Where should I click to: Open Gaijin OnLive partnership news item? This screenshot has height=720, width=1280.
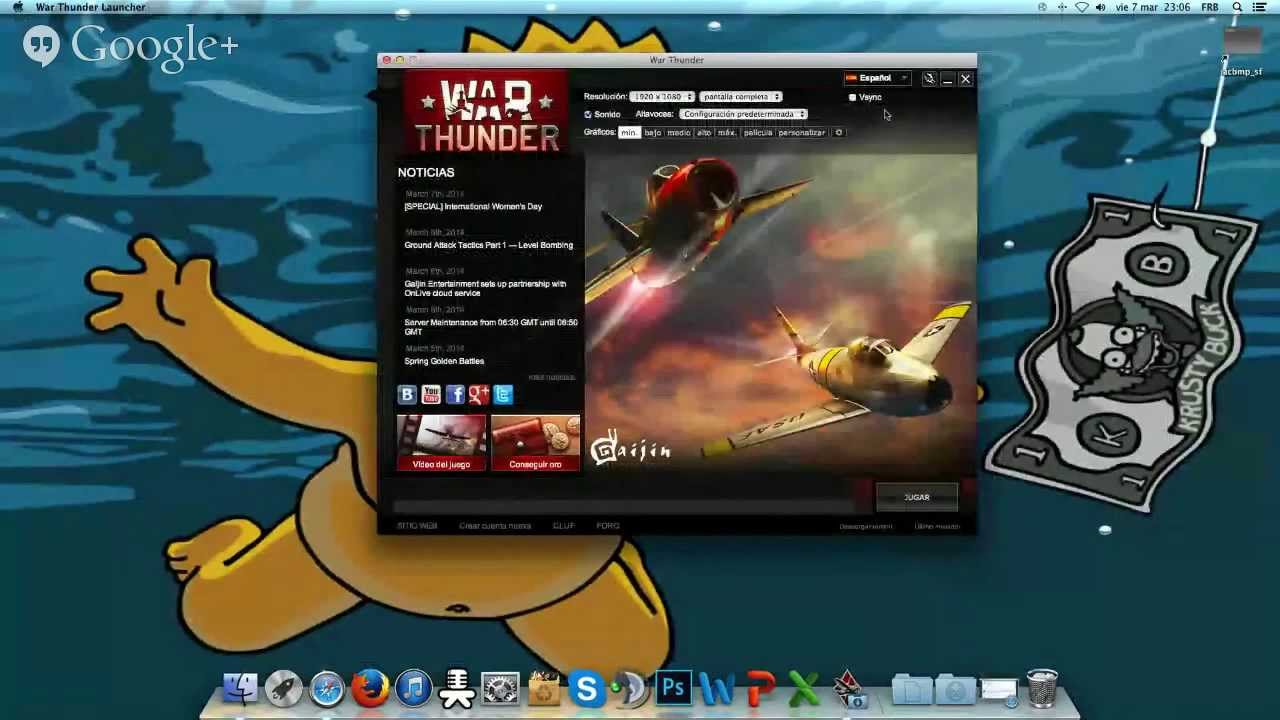[485, 288]
